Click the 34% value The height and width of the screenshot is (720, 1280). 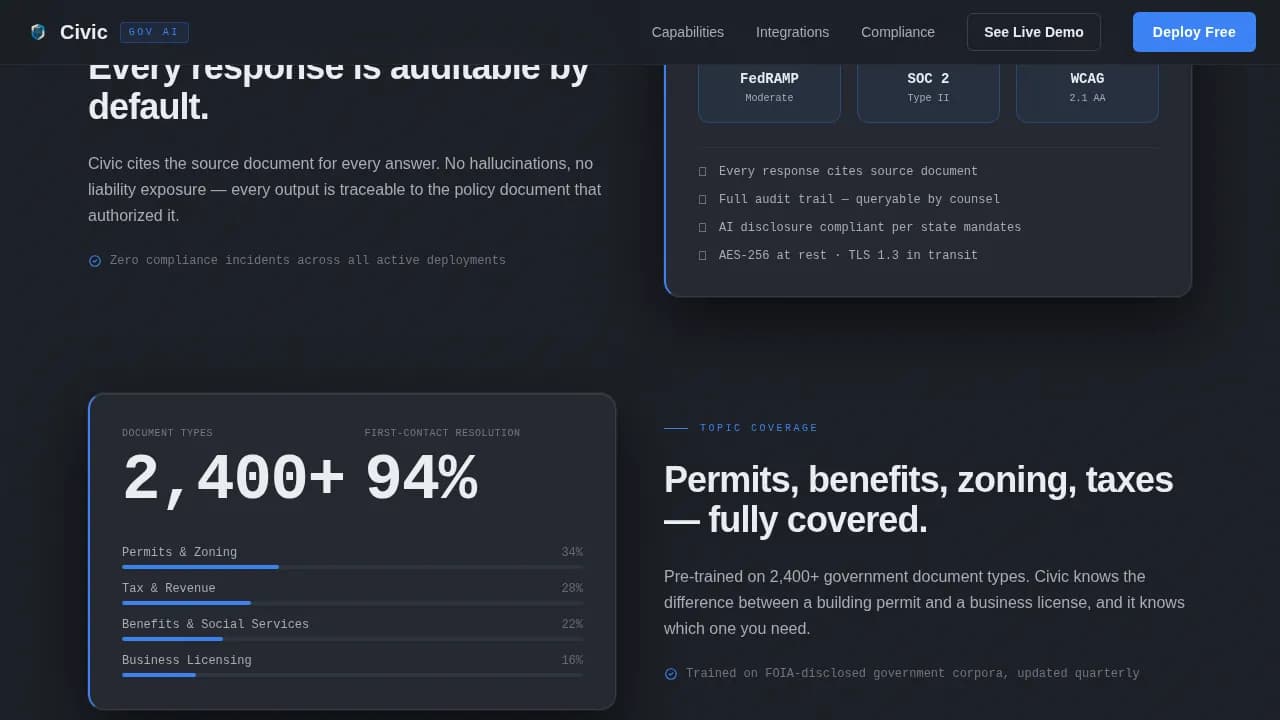point(572,552)
